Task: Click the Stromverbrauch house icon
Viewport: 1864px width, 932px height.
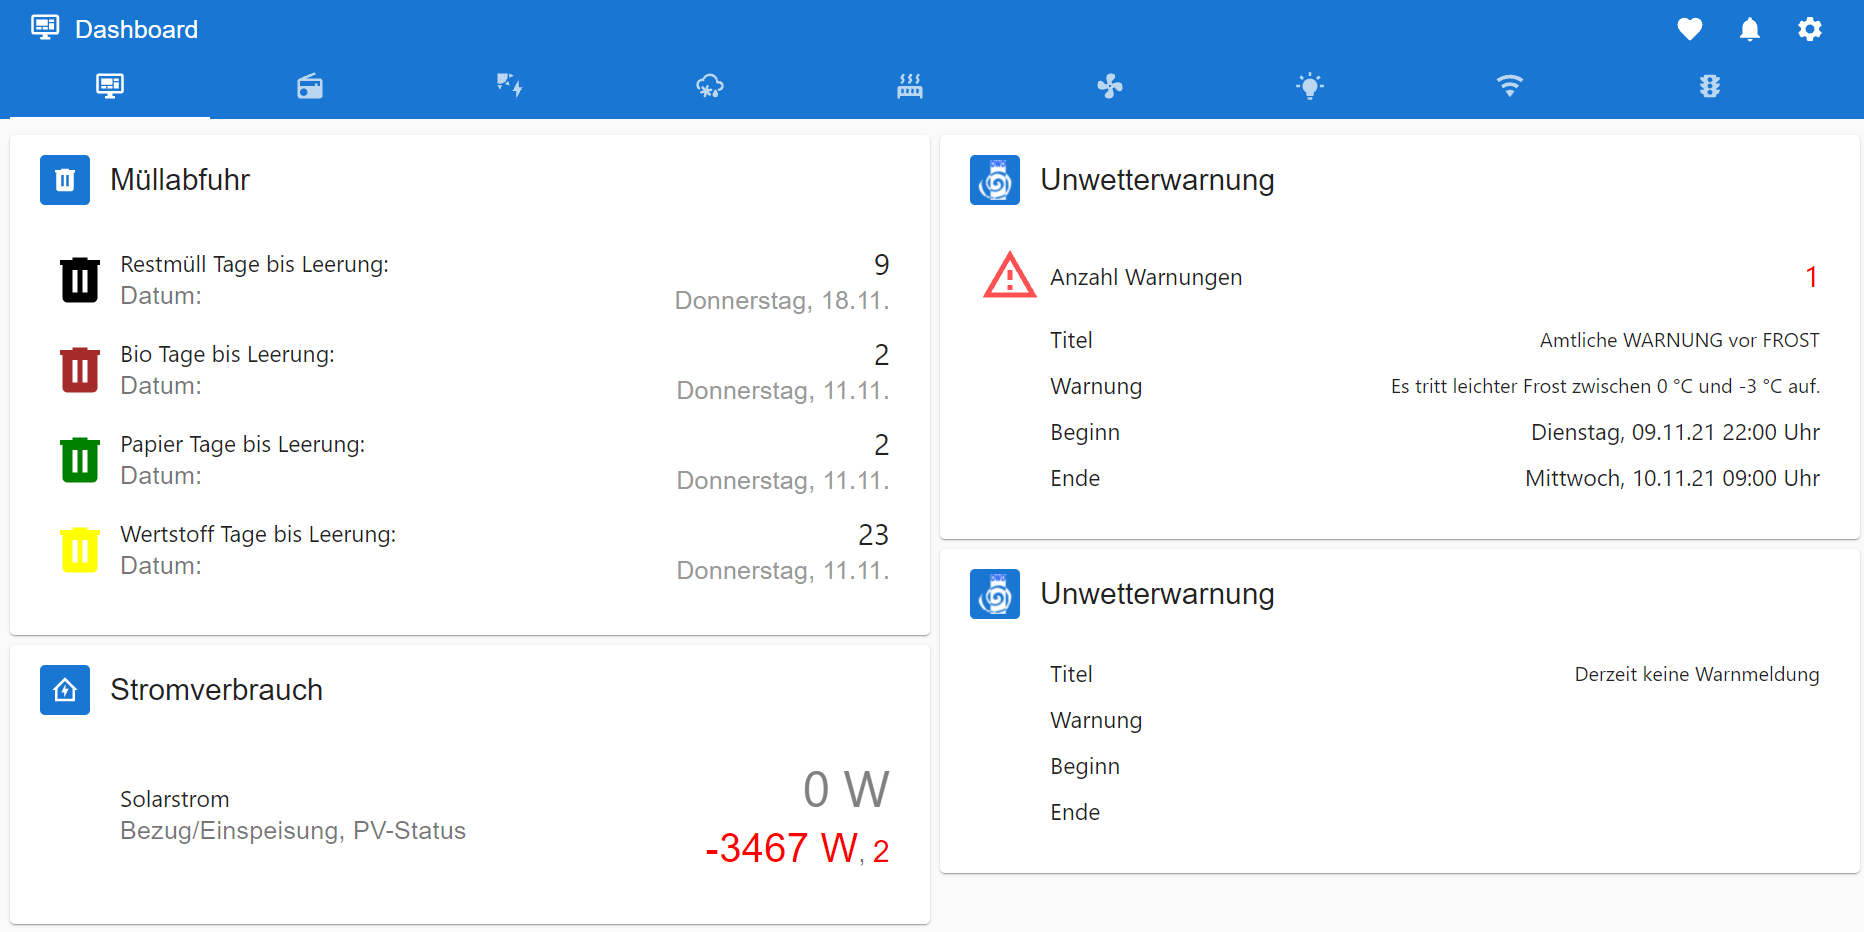Action: 65,690
